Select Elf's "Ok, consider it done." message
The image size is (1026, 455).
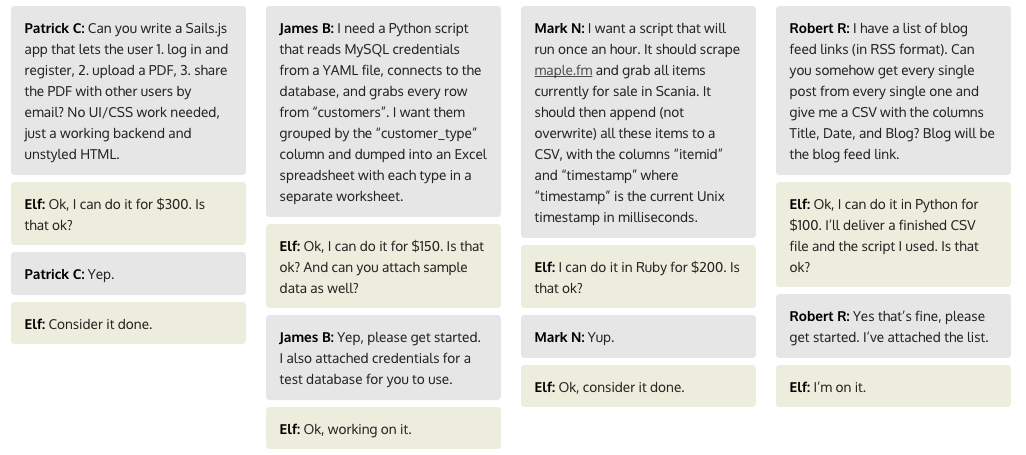[638, 386]
